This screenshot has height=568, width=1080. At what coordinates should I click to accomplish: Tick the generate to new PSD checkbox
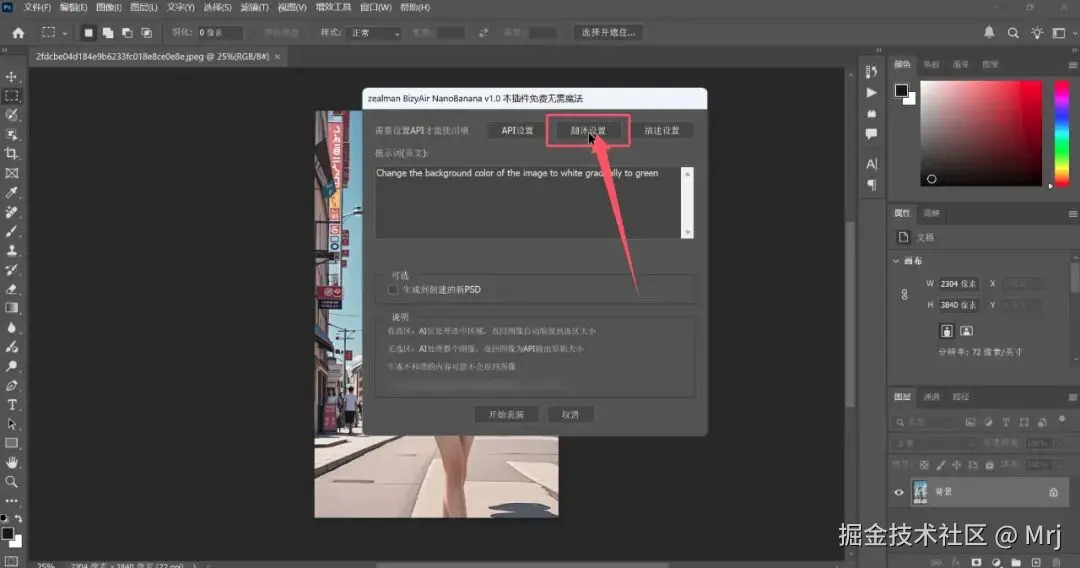[x=393, y=290]
